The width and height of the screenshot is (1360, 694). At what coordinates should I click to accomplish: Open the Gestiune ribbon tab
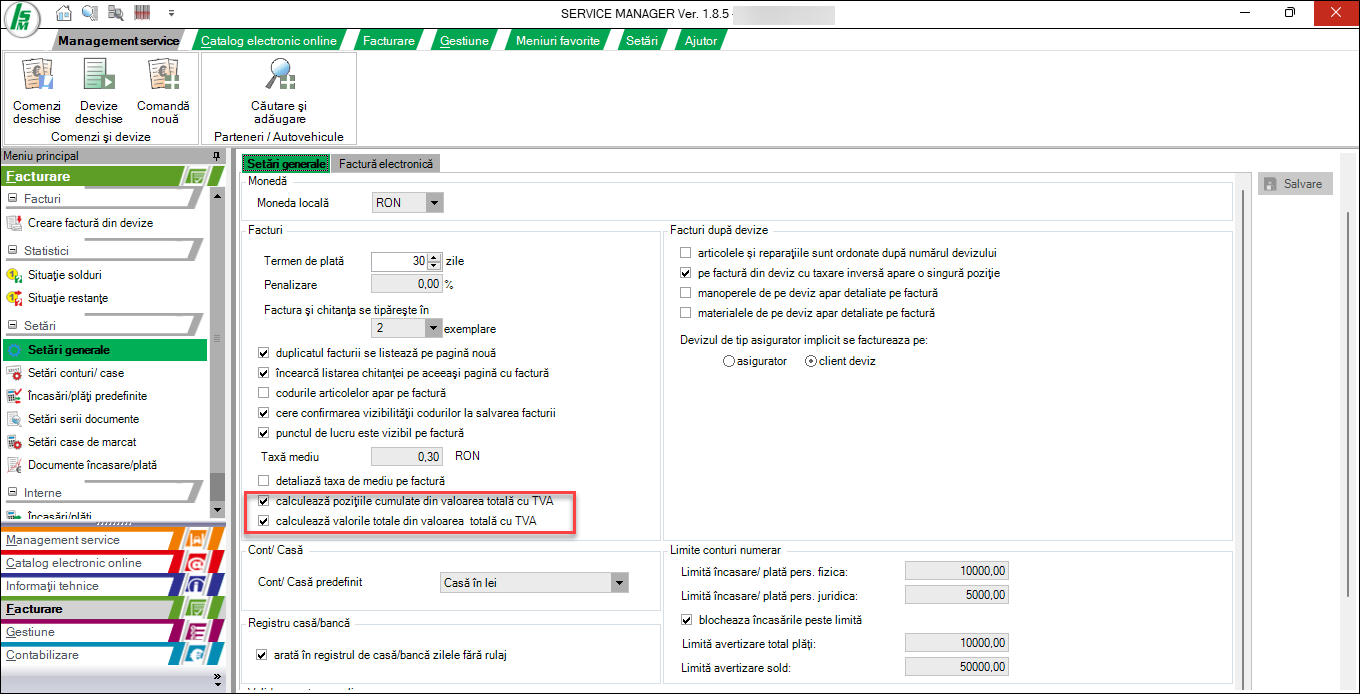tap(465, 41)
